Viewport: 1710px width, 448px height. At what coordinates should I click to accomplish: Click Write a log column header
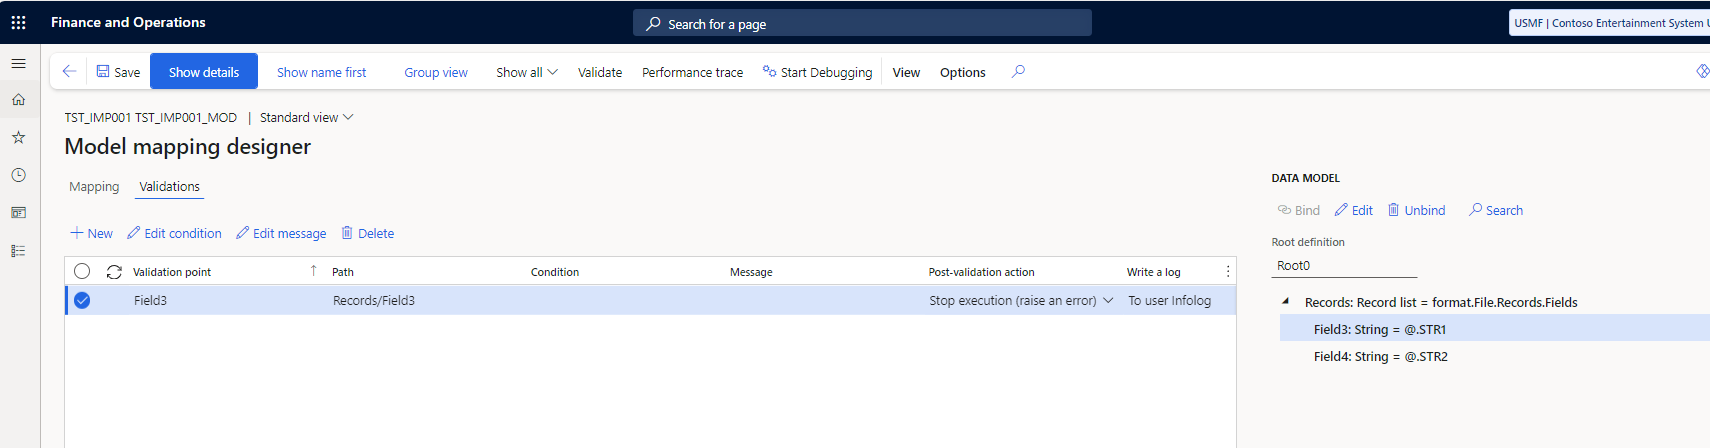1153,272
